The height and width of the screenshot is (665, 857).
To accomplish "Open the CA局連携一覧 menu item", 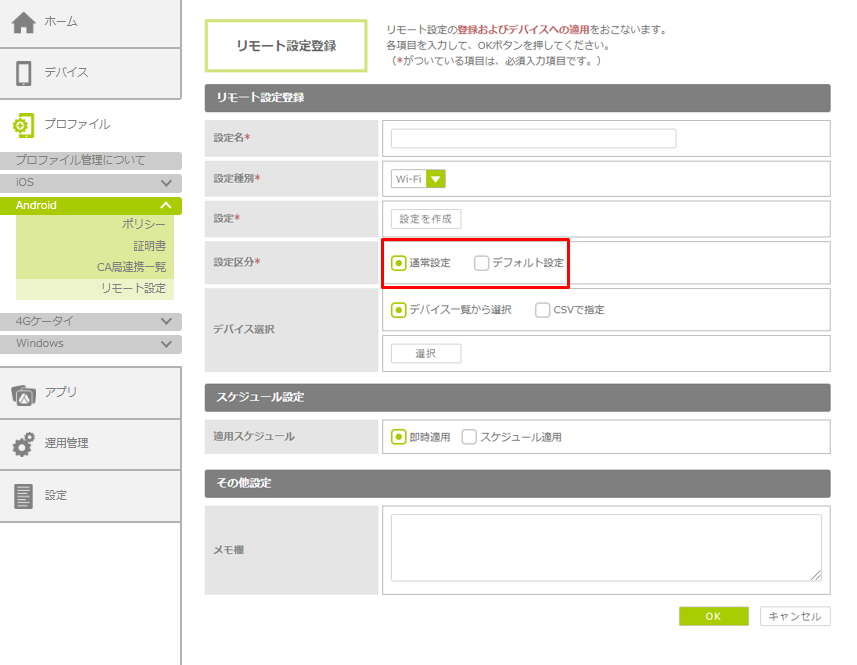I will click(131, 267).
